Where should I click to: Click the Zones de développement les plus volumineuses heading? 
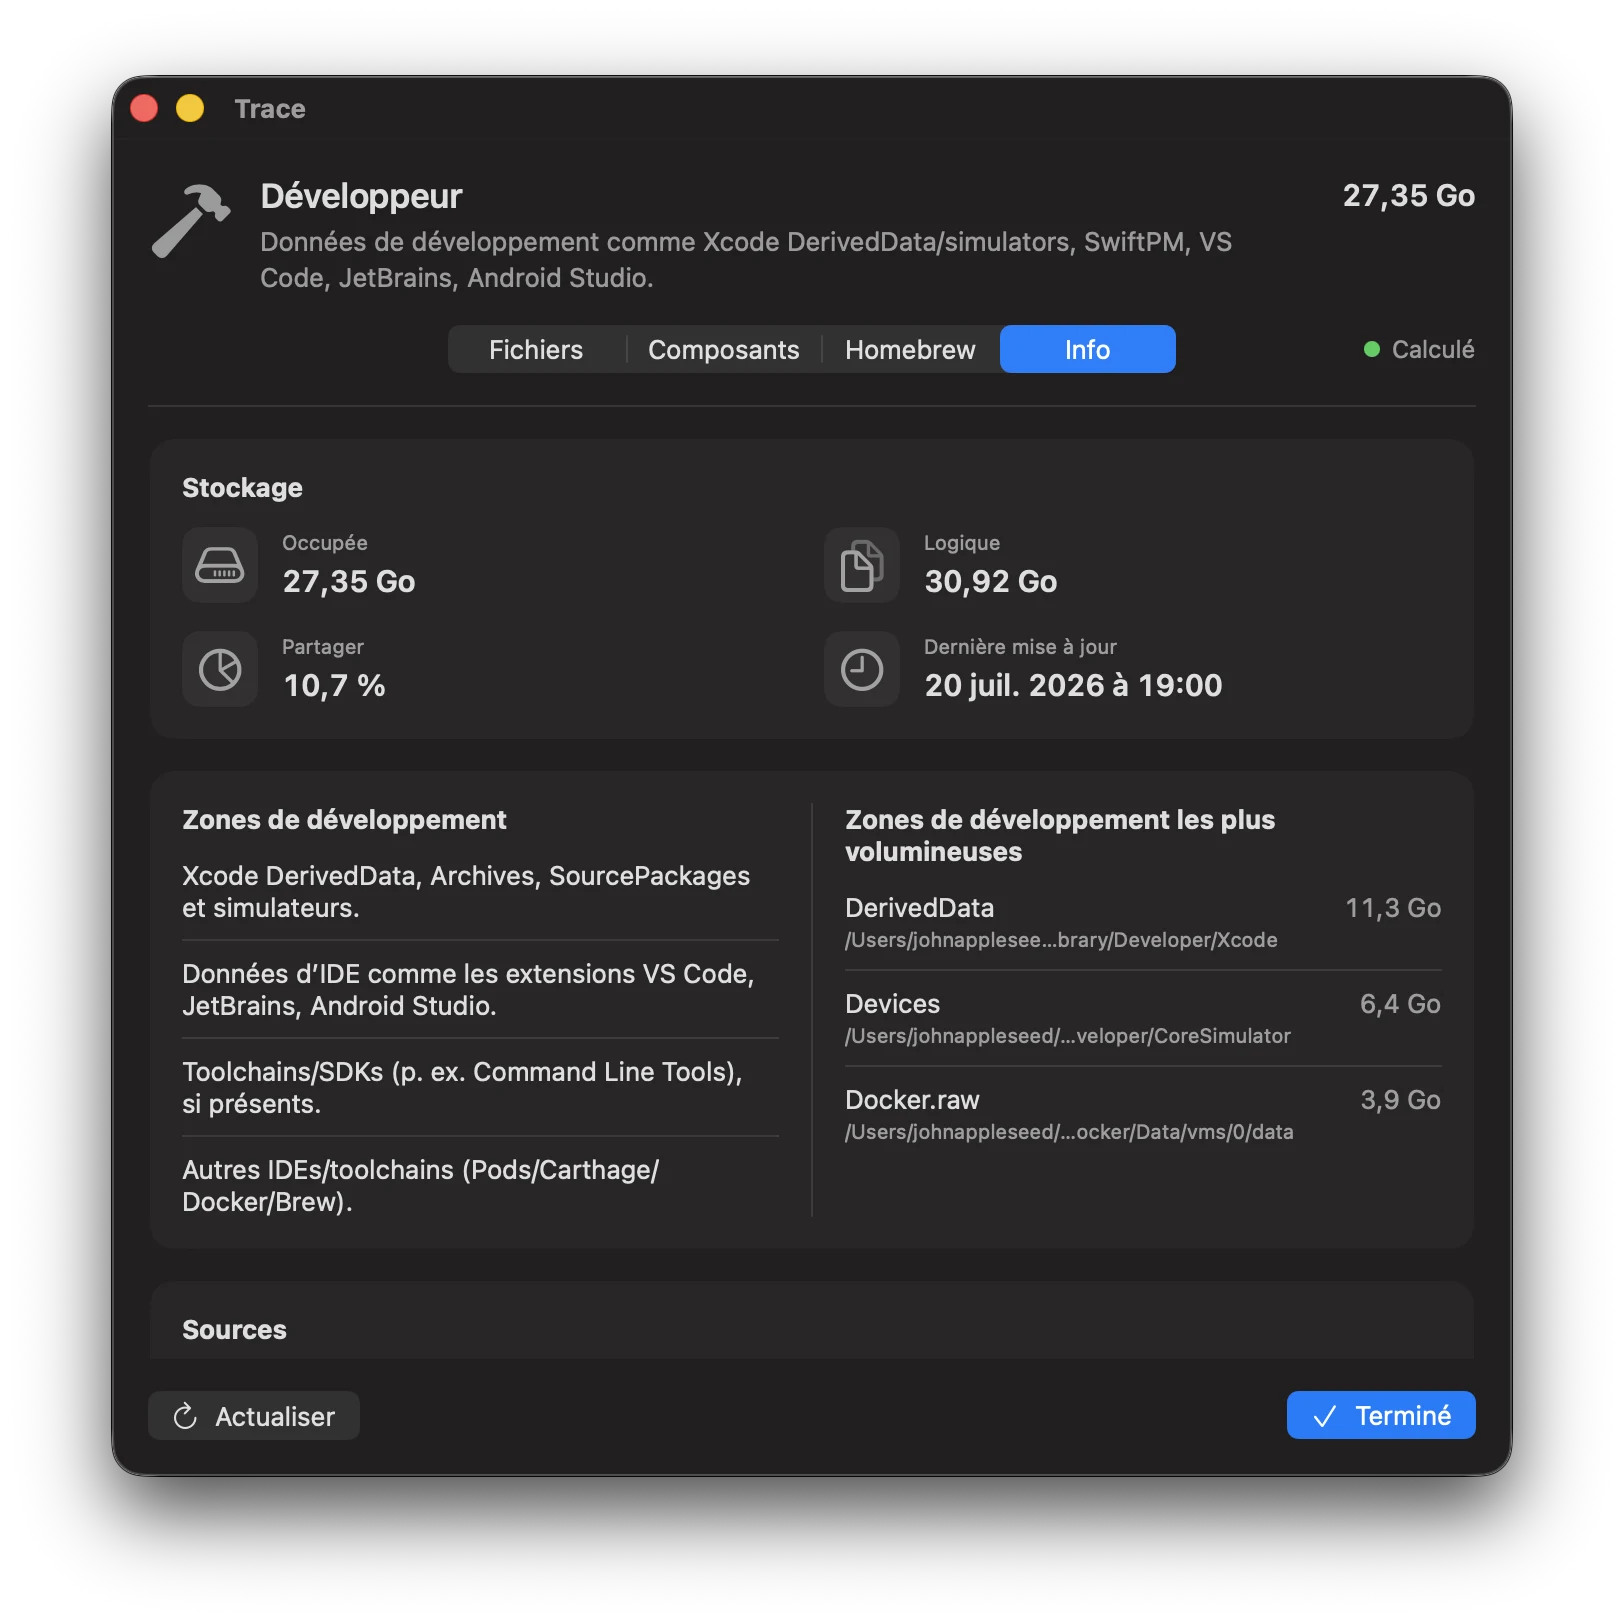click(x=1060, y=835)
